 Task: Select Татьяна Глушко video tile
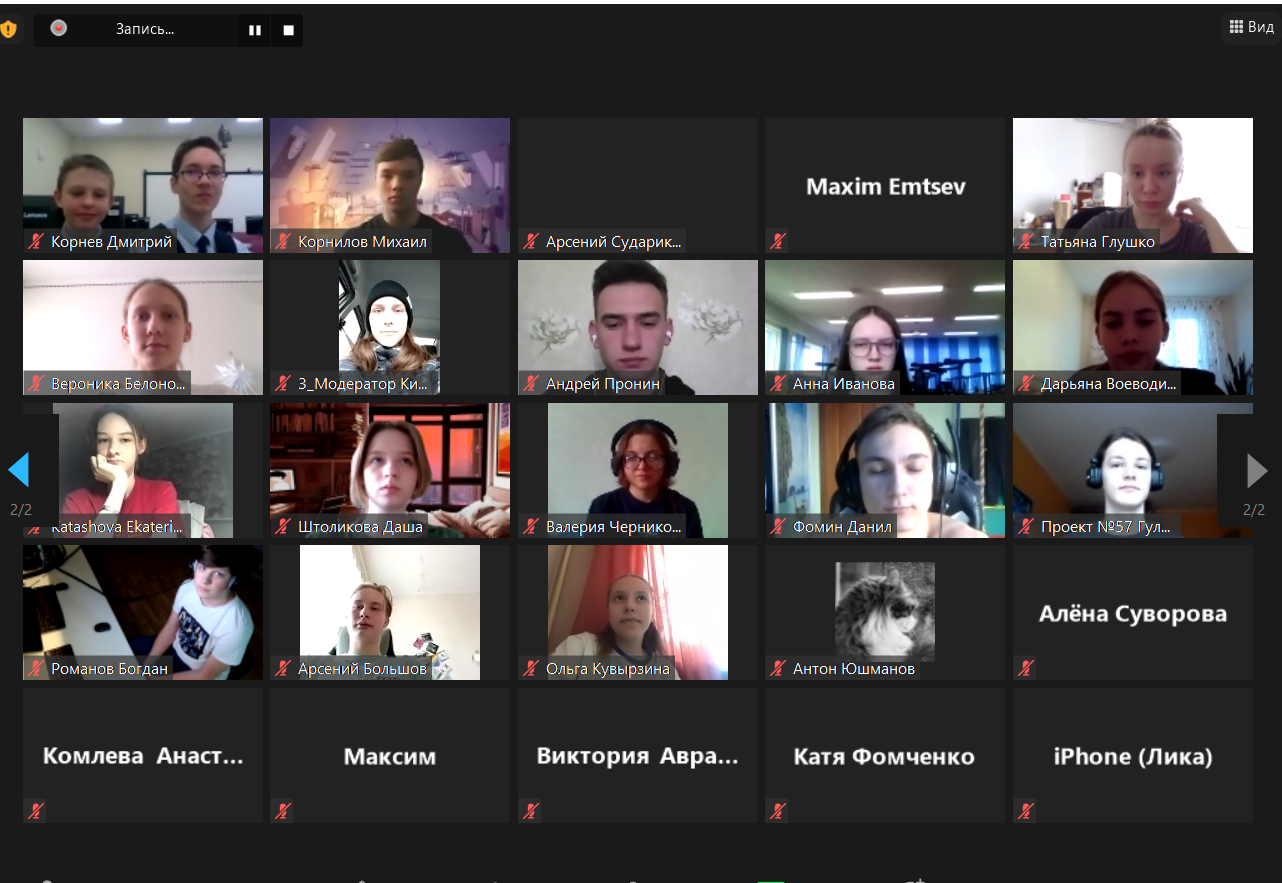pyautogui.click(x=1133, y=185)
